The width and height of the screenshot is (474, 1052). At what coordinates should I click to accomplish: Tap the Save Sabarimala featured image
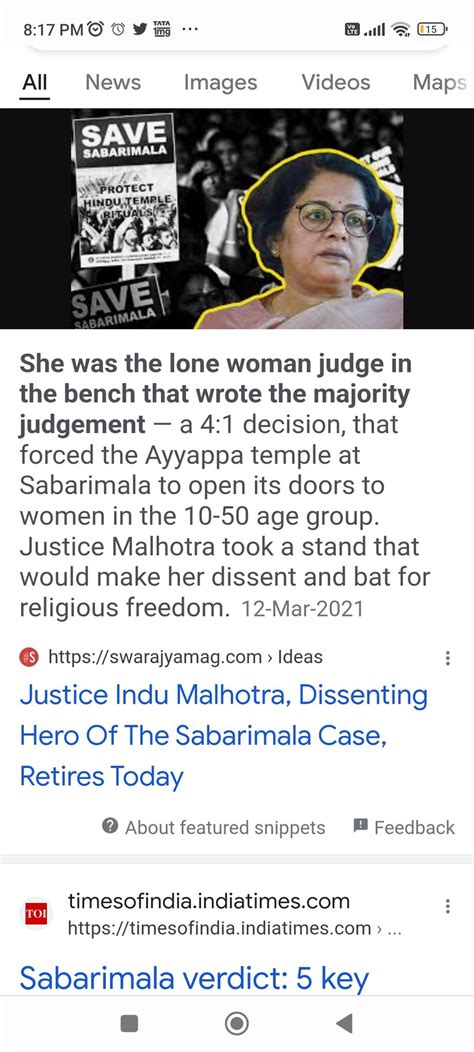coord(237,219)
